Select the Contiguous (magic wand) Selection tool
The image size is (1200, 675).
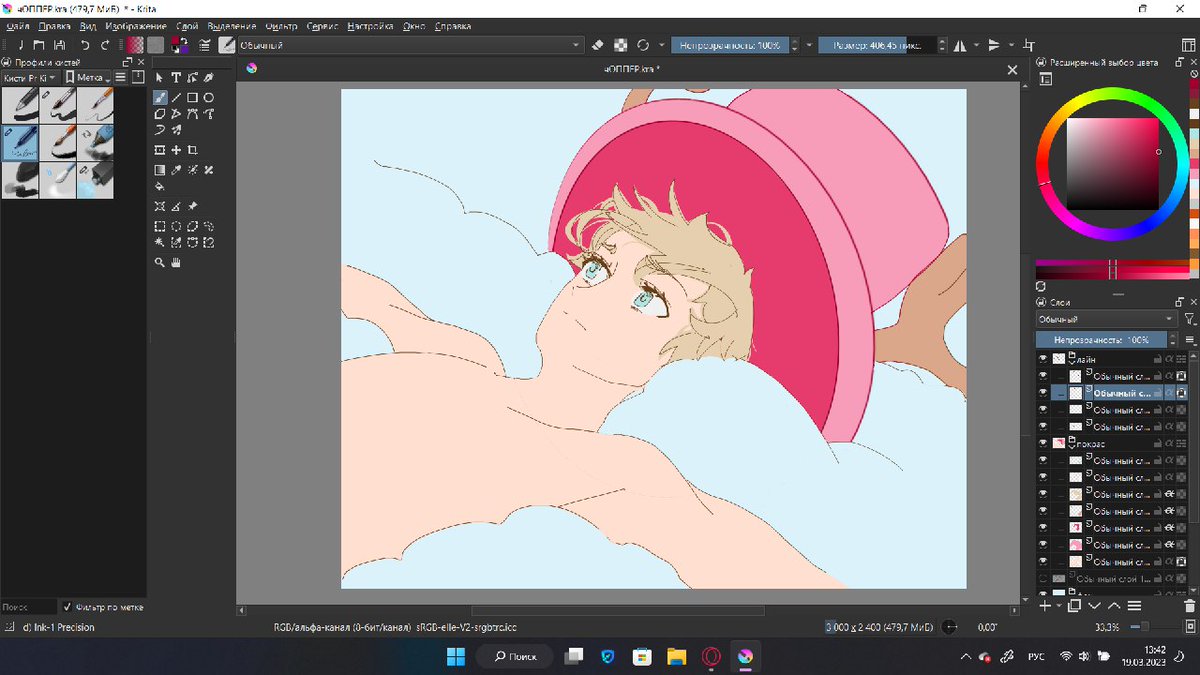159,242
